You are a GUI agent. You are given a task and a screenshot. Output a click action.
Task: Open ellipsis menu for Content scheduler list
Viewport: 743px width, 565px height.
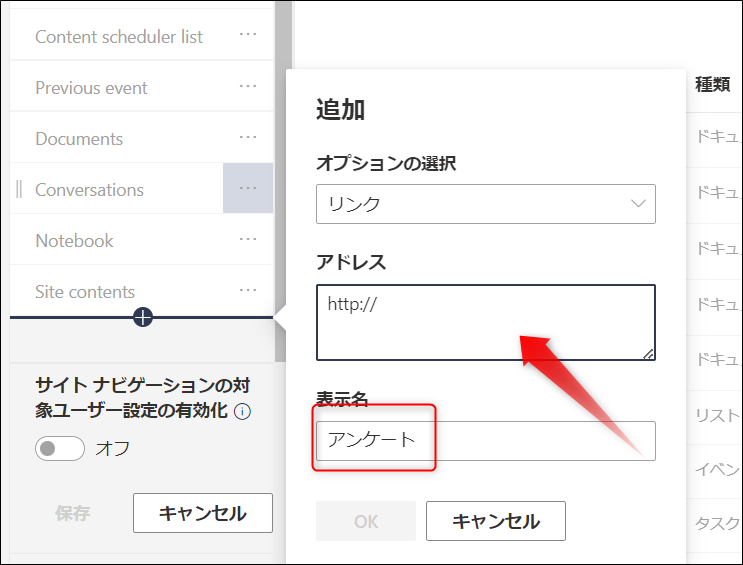(x=248, y=35)
